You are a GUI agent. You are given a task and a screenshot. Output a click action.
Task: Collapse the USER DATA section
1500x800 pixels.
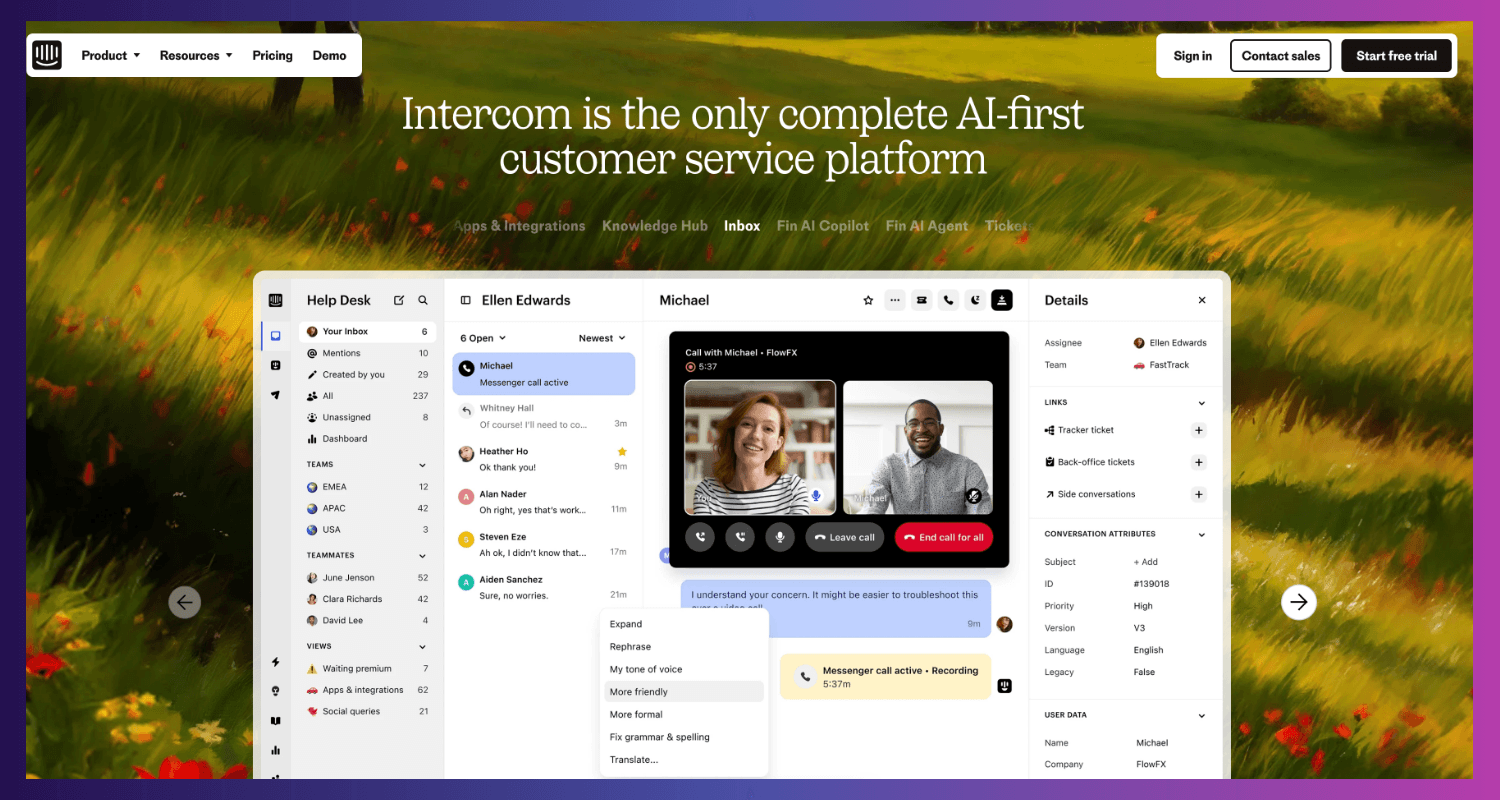click(x=1201, y=716)
